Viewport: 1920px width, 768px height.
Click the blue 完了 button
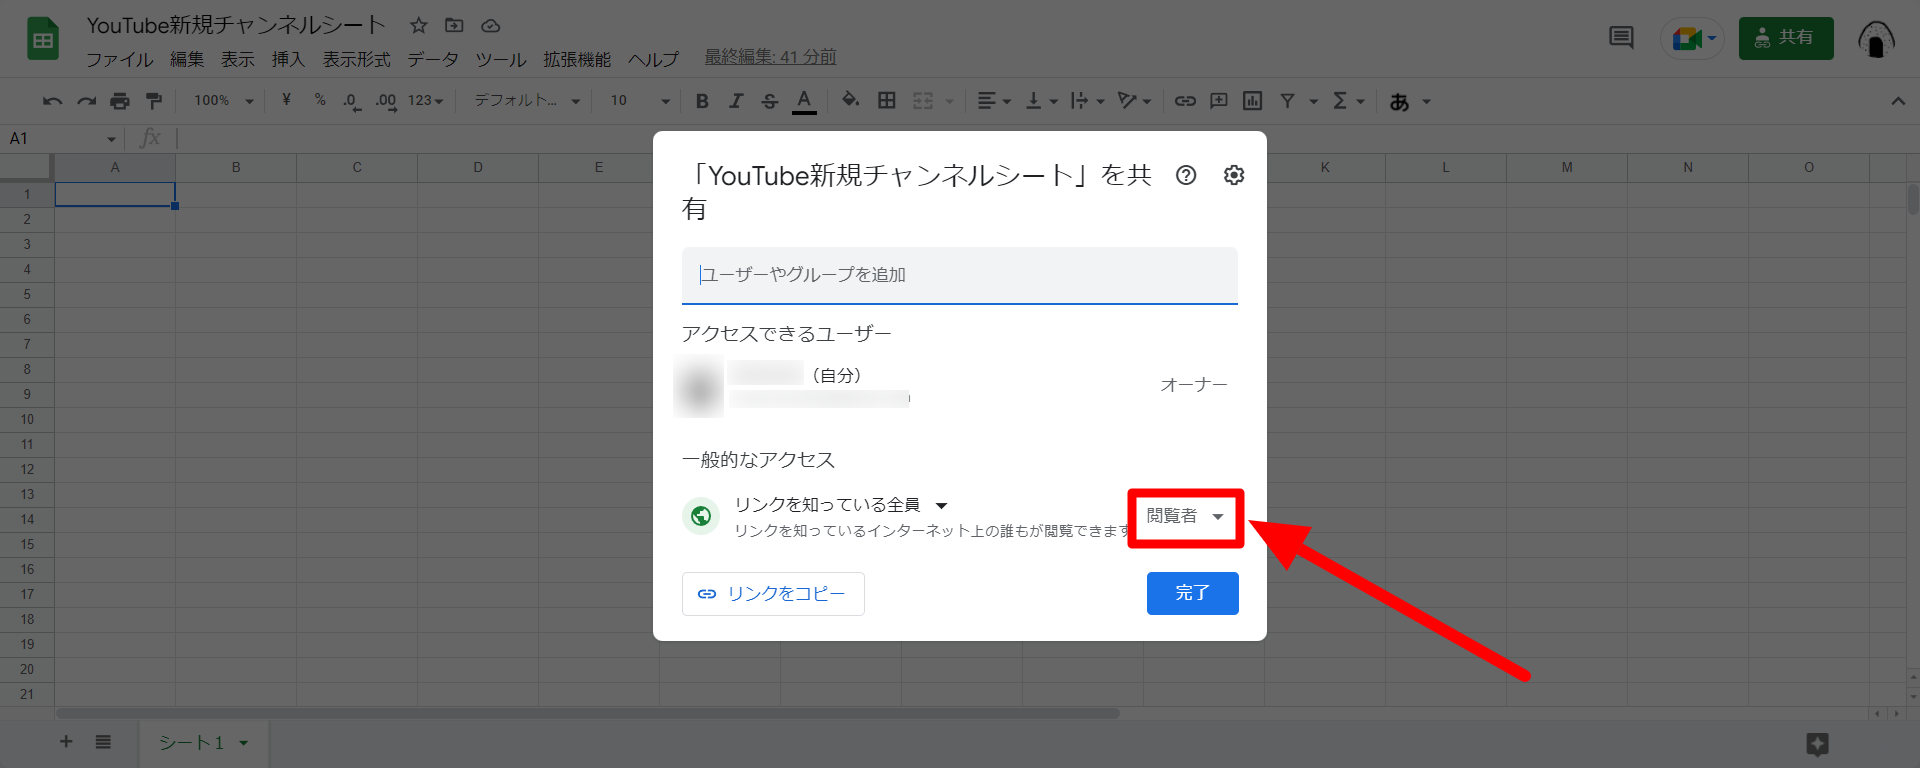pyautogui.click(x=1193, y=593)
